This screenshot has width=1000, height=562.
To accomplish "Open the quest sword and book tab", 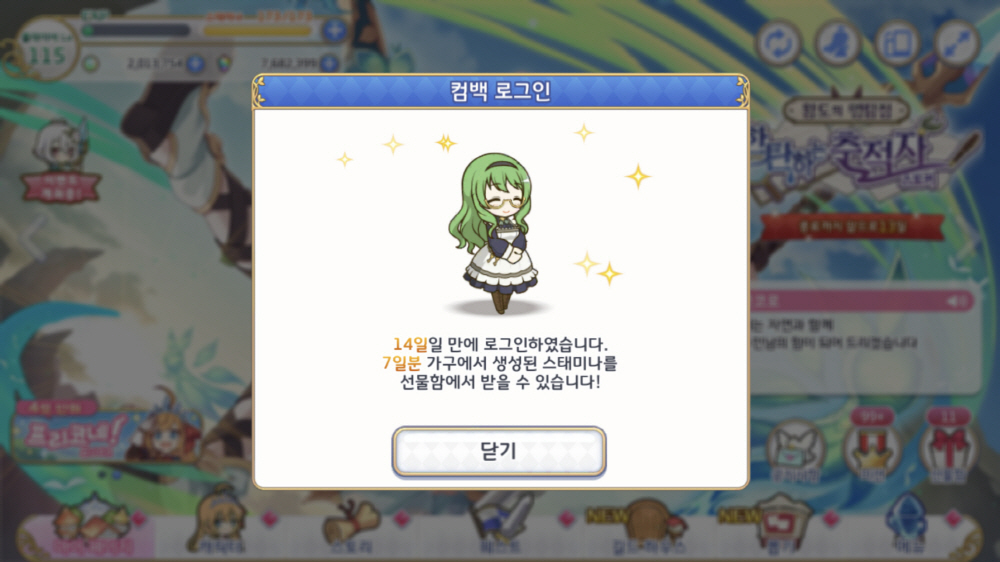I will [x=502, y=526].
